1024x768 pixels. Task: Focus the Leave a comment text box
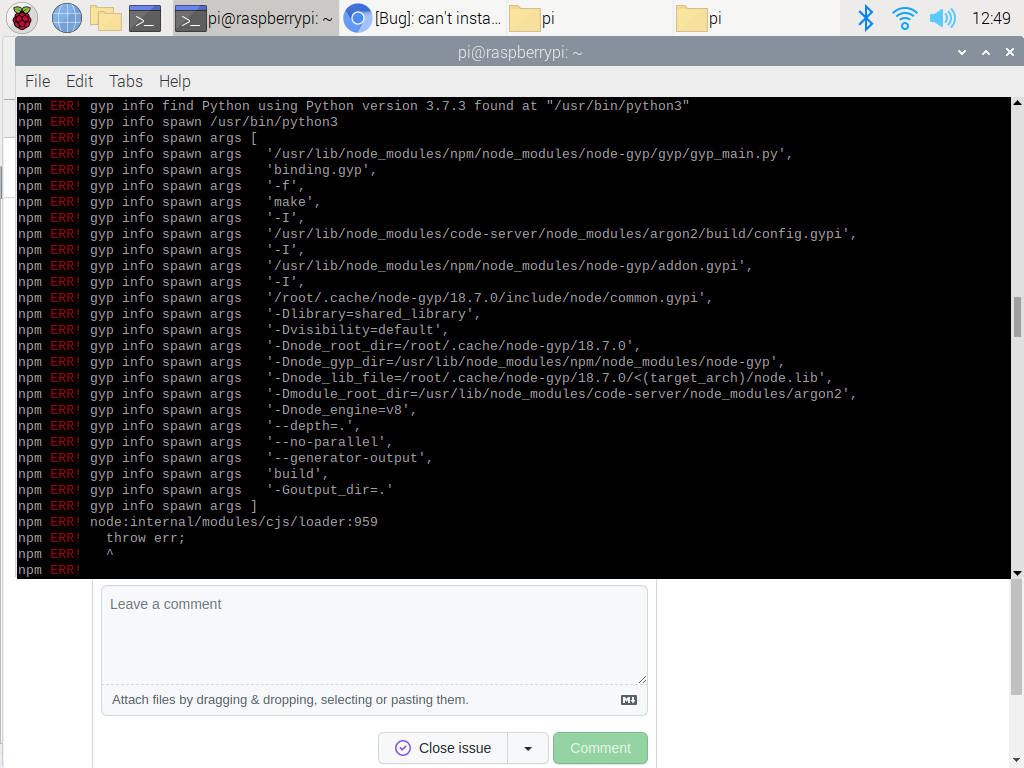[374, 634]
